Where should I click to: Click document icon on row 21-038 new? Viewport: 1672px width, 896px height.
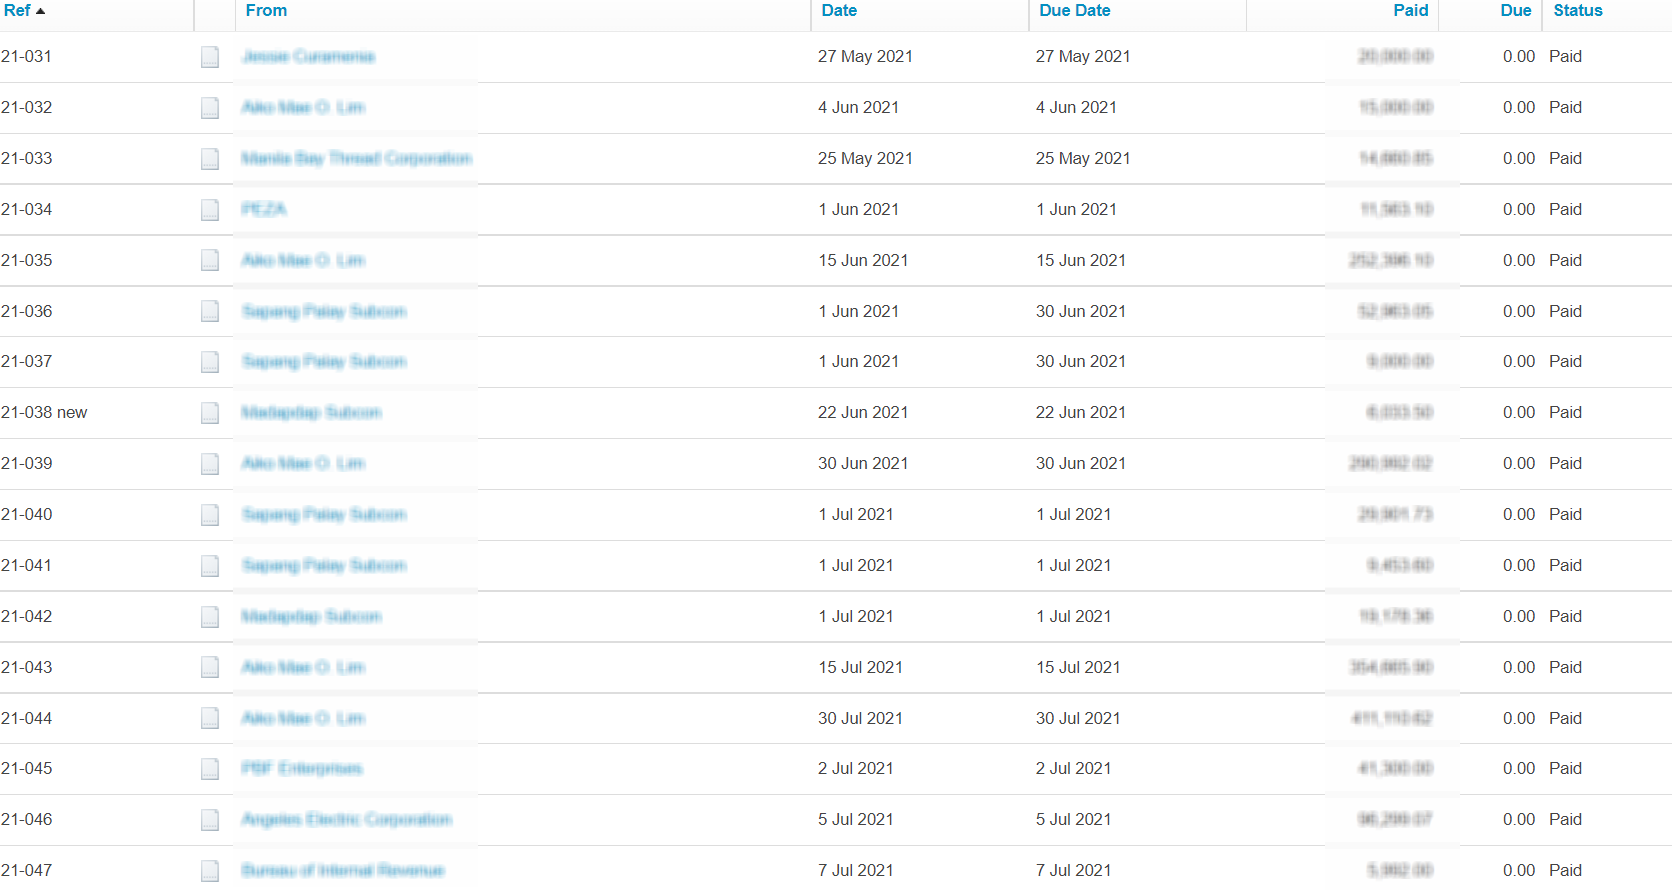[x=210, y=413]
